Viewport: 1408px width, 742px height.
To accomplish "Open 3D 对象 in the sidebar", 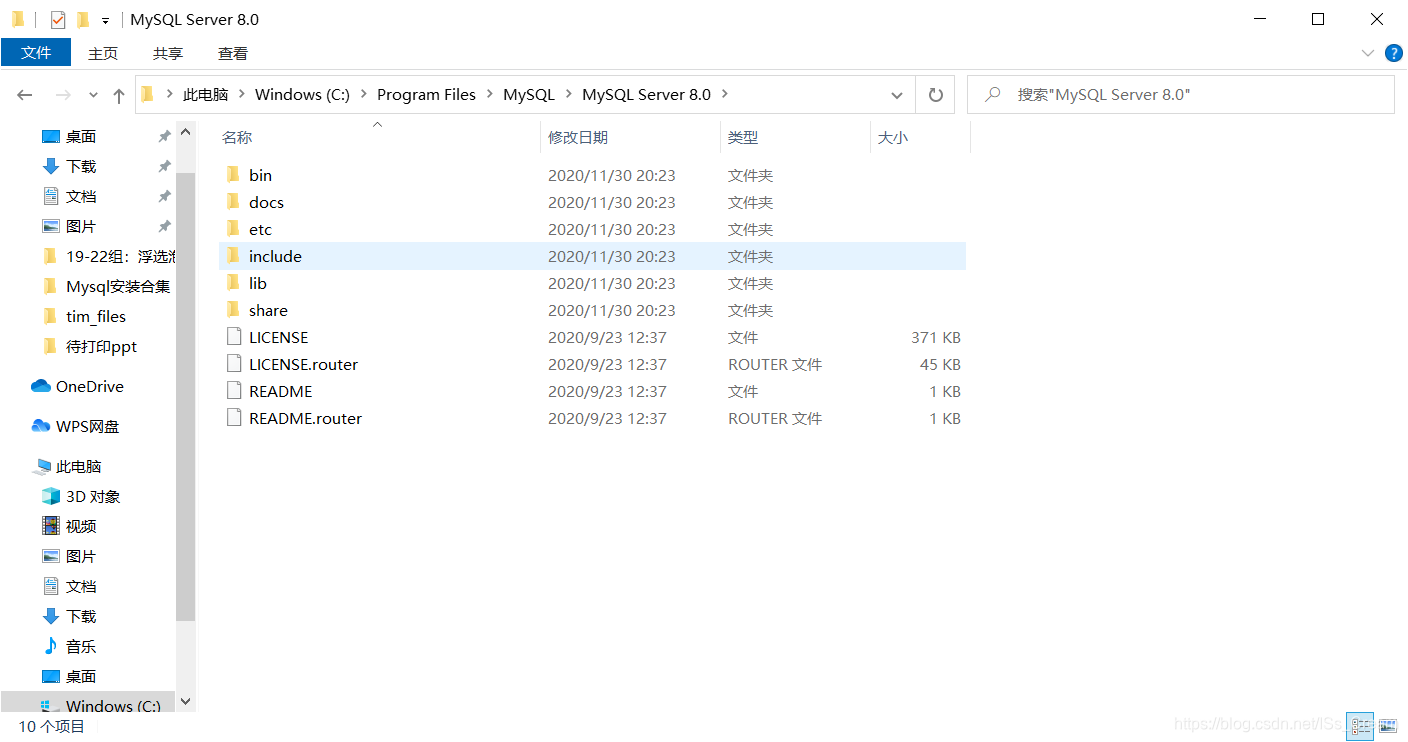I will (81, 496).
